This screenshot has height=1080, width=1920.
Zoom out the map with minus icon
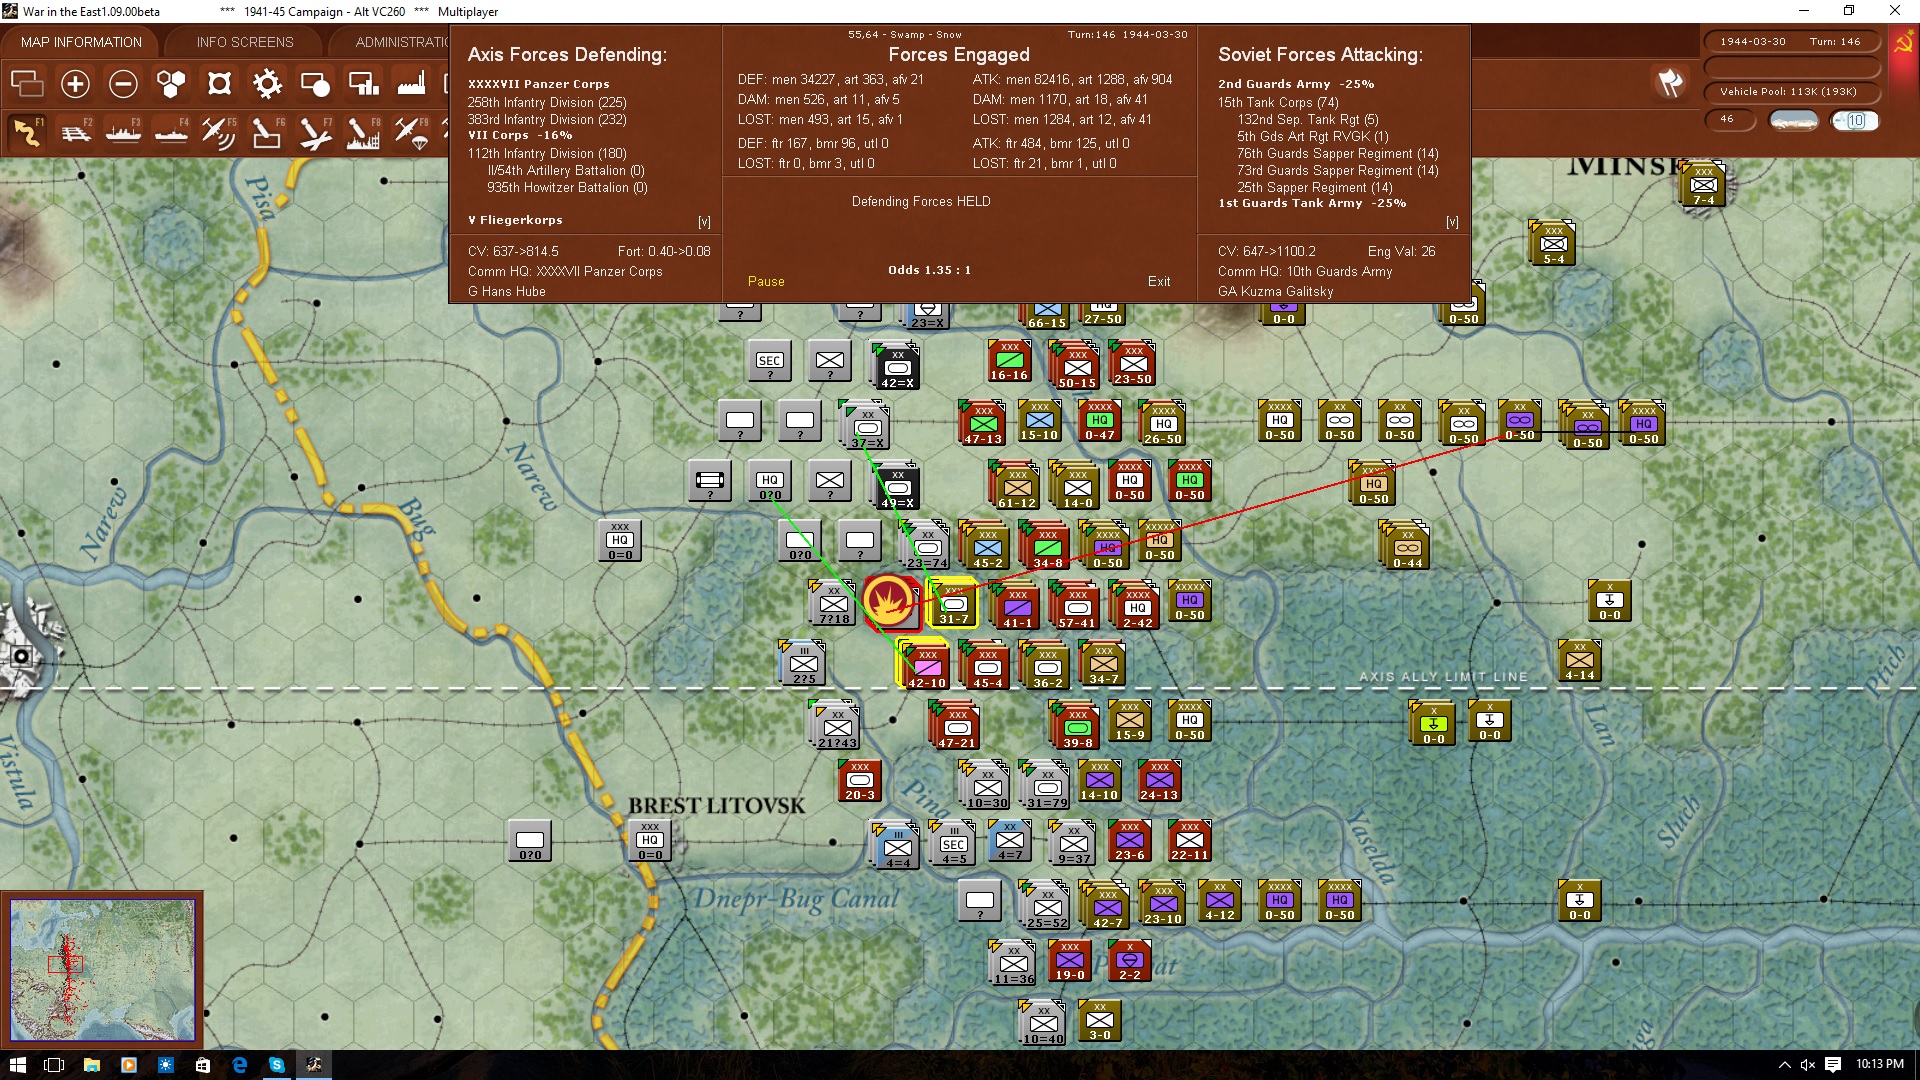coord(123,84)
